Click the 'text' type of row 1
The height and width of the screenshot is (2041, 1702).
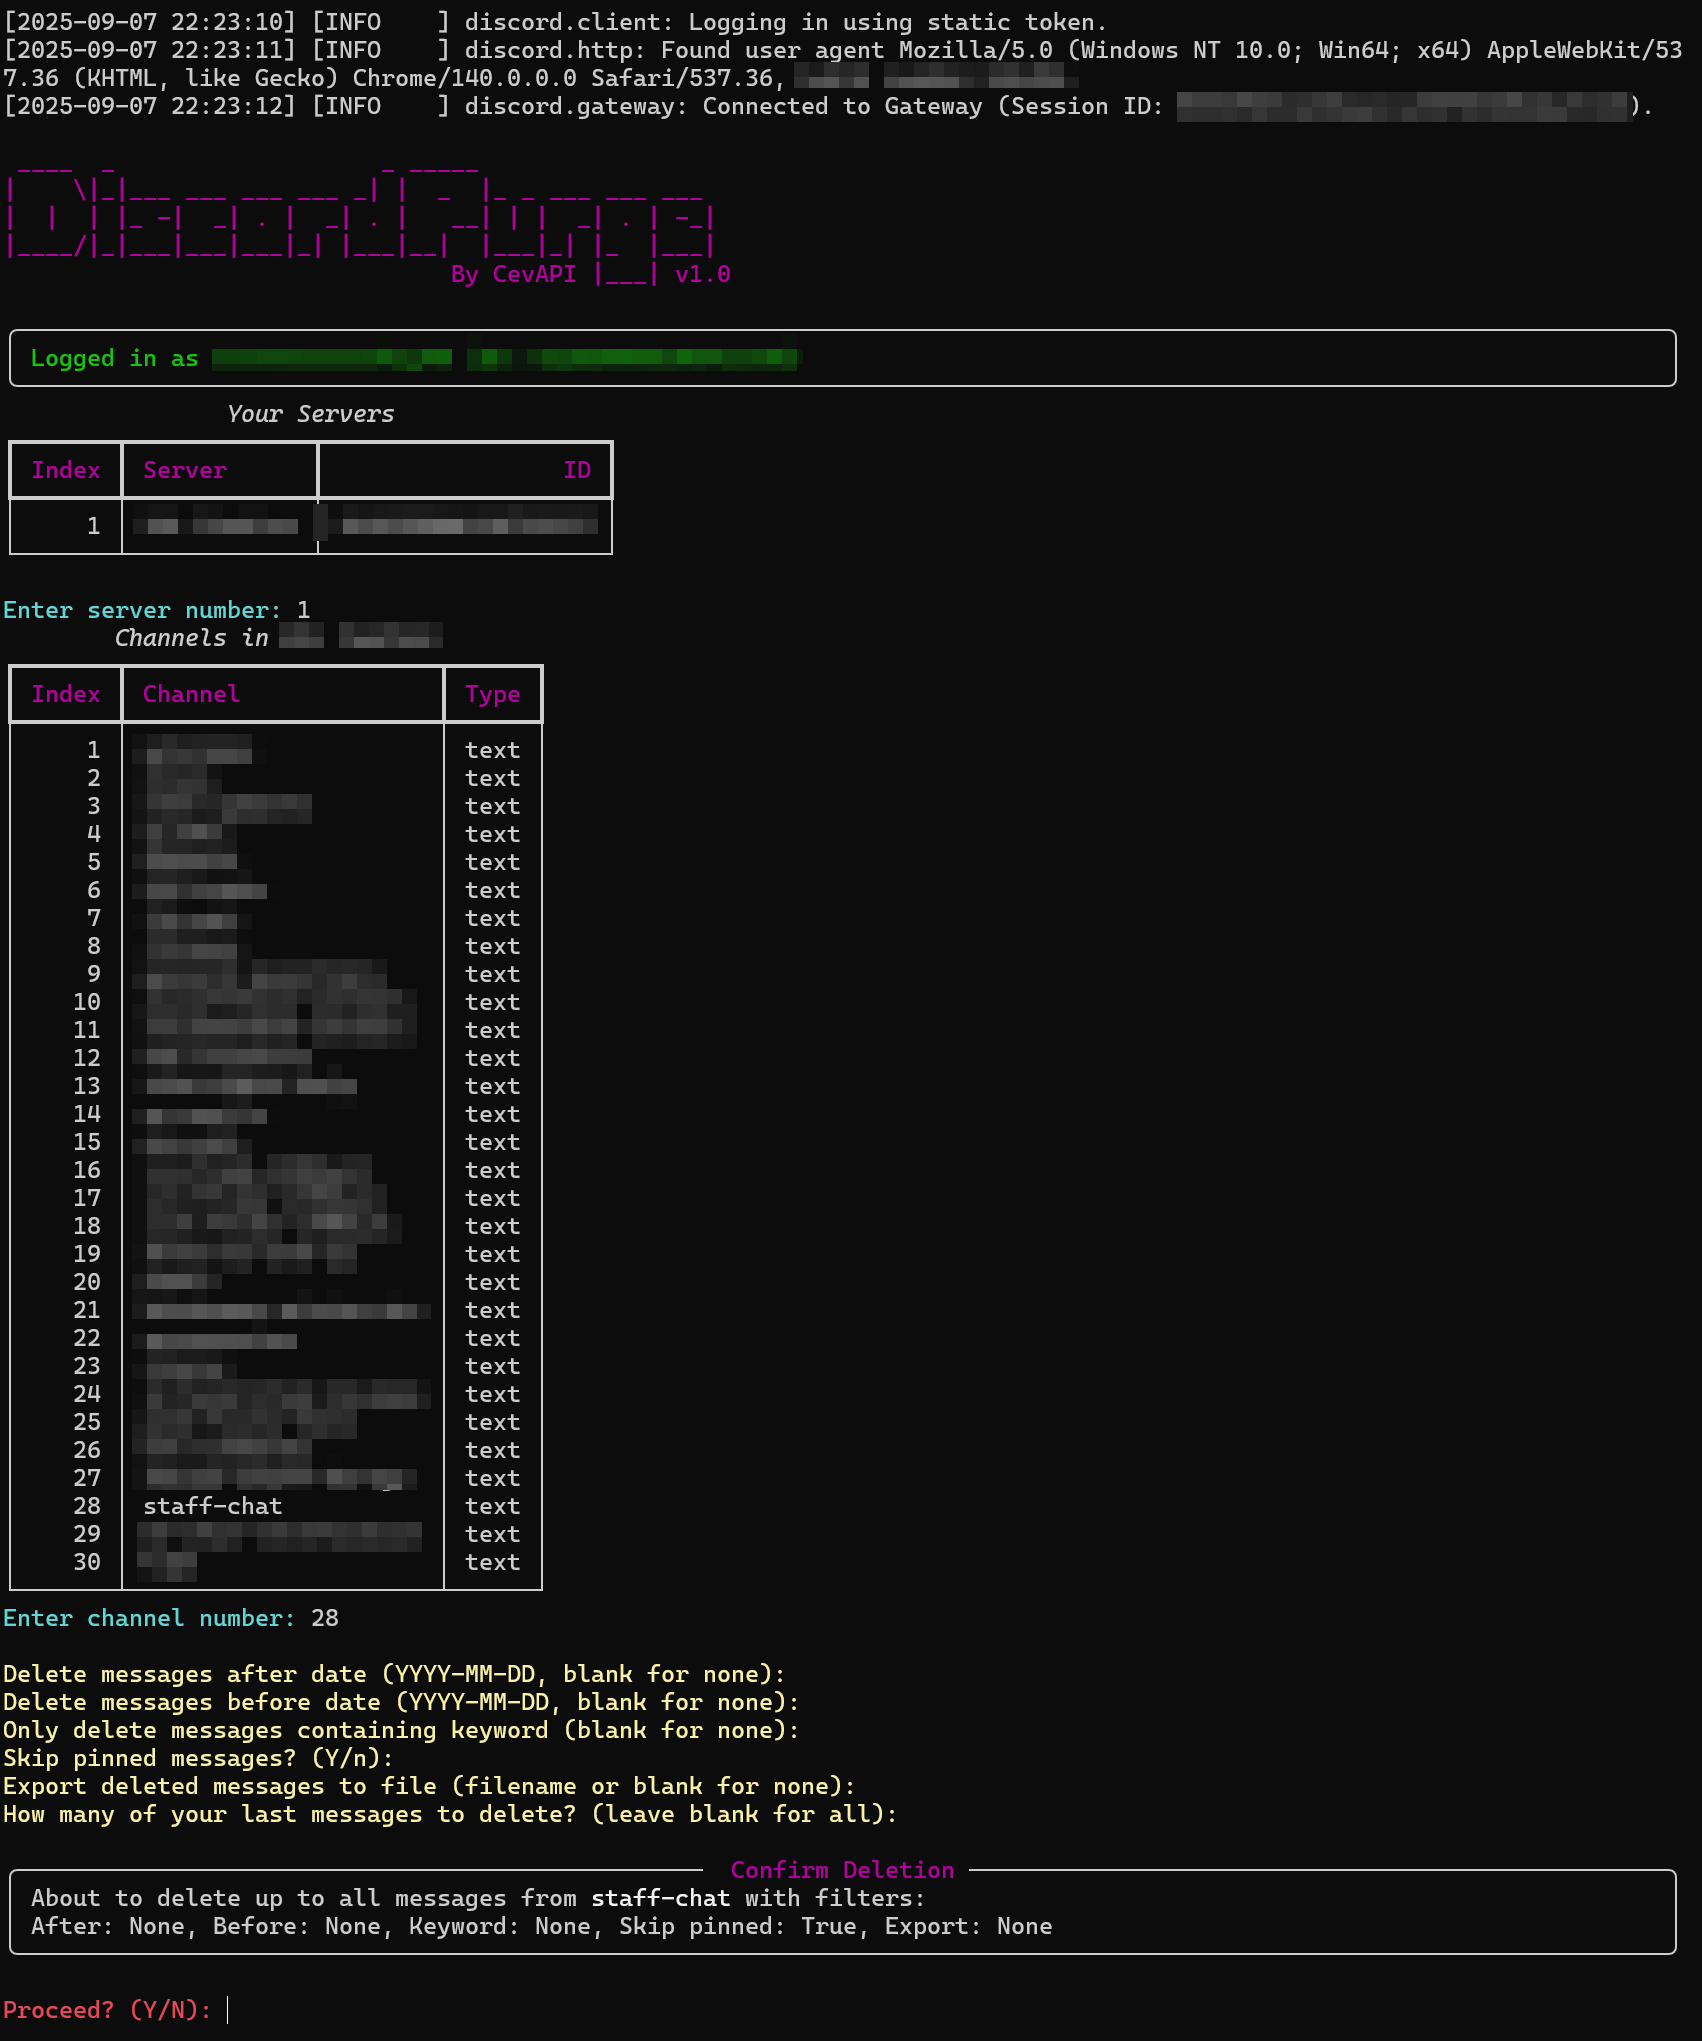tap(492, 750)
